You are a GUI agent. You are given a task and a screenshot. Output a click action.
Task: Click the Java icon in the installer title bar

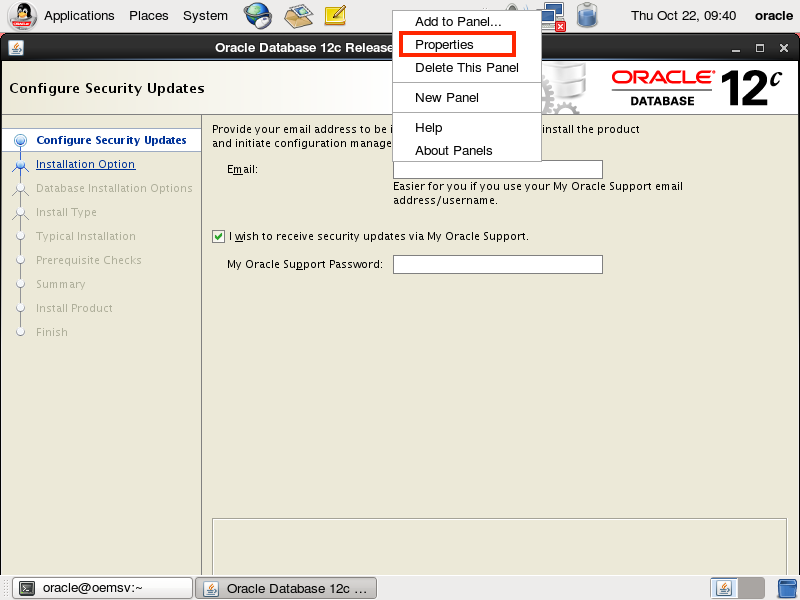16,48
